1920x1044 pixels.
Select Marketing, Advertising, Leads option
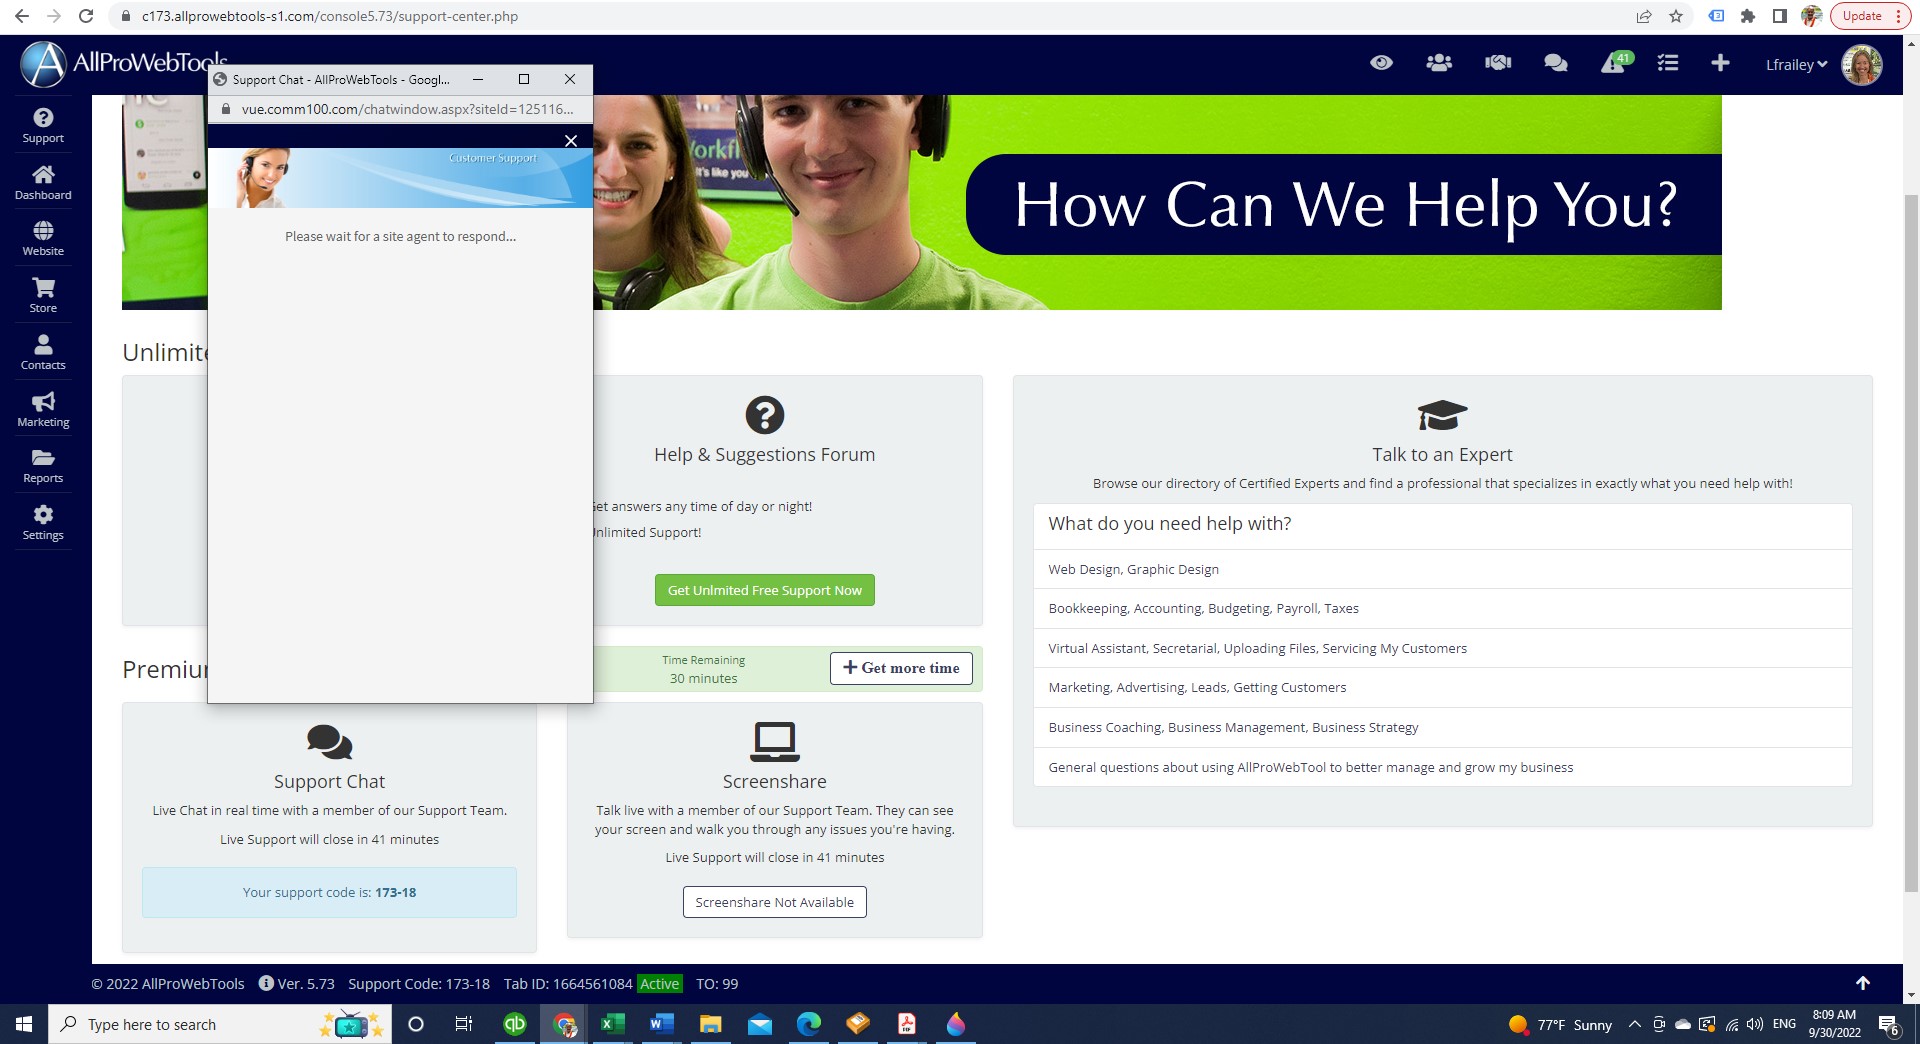tap(1442, 687)
